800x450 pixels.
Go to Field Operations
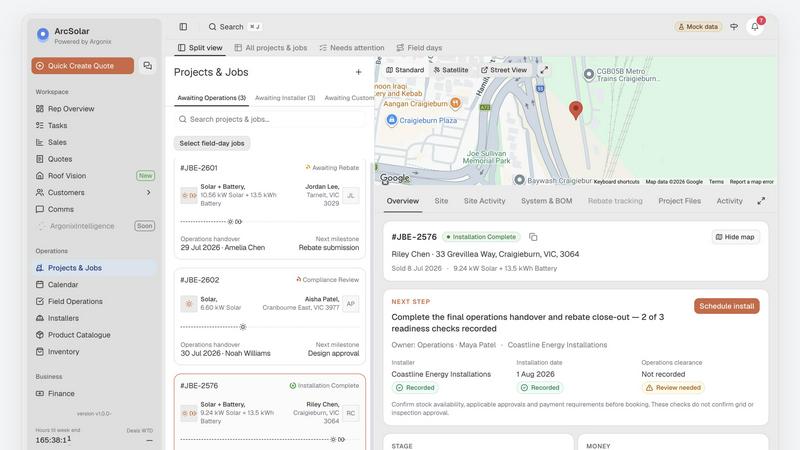(x=92, y=302)
